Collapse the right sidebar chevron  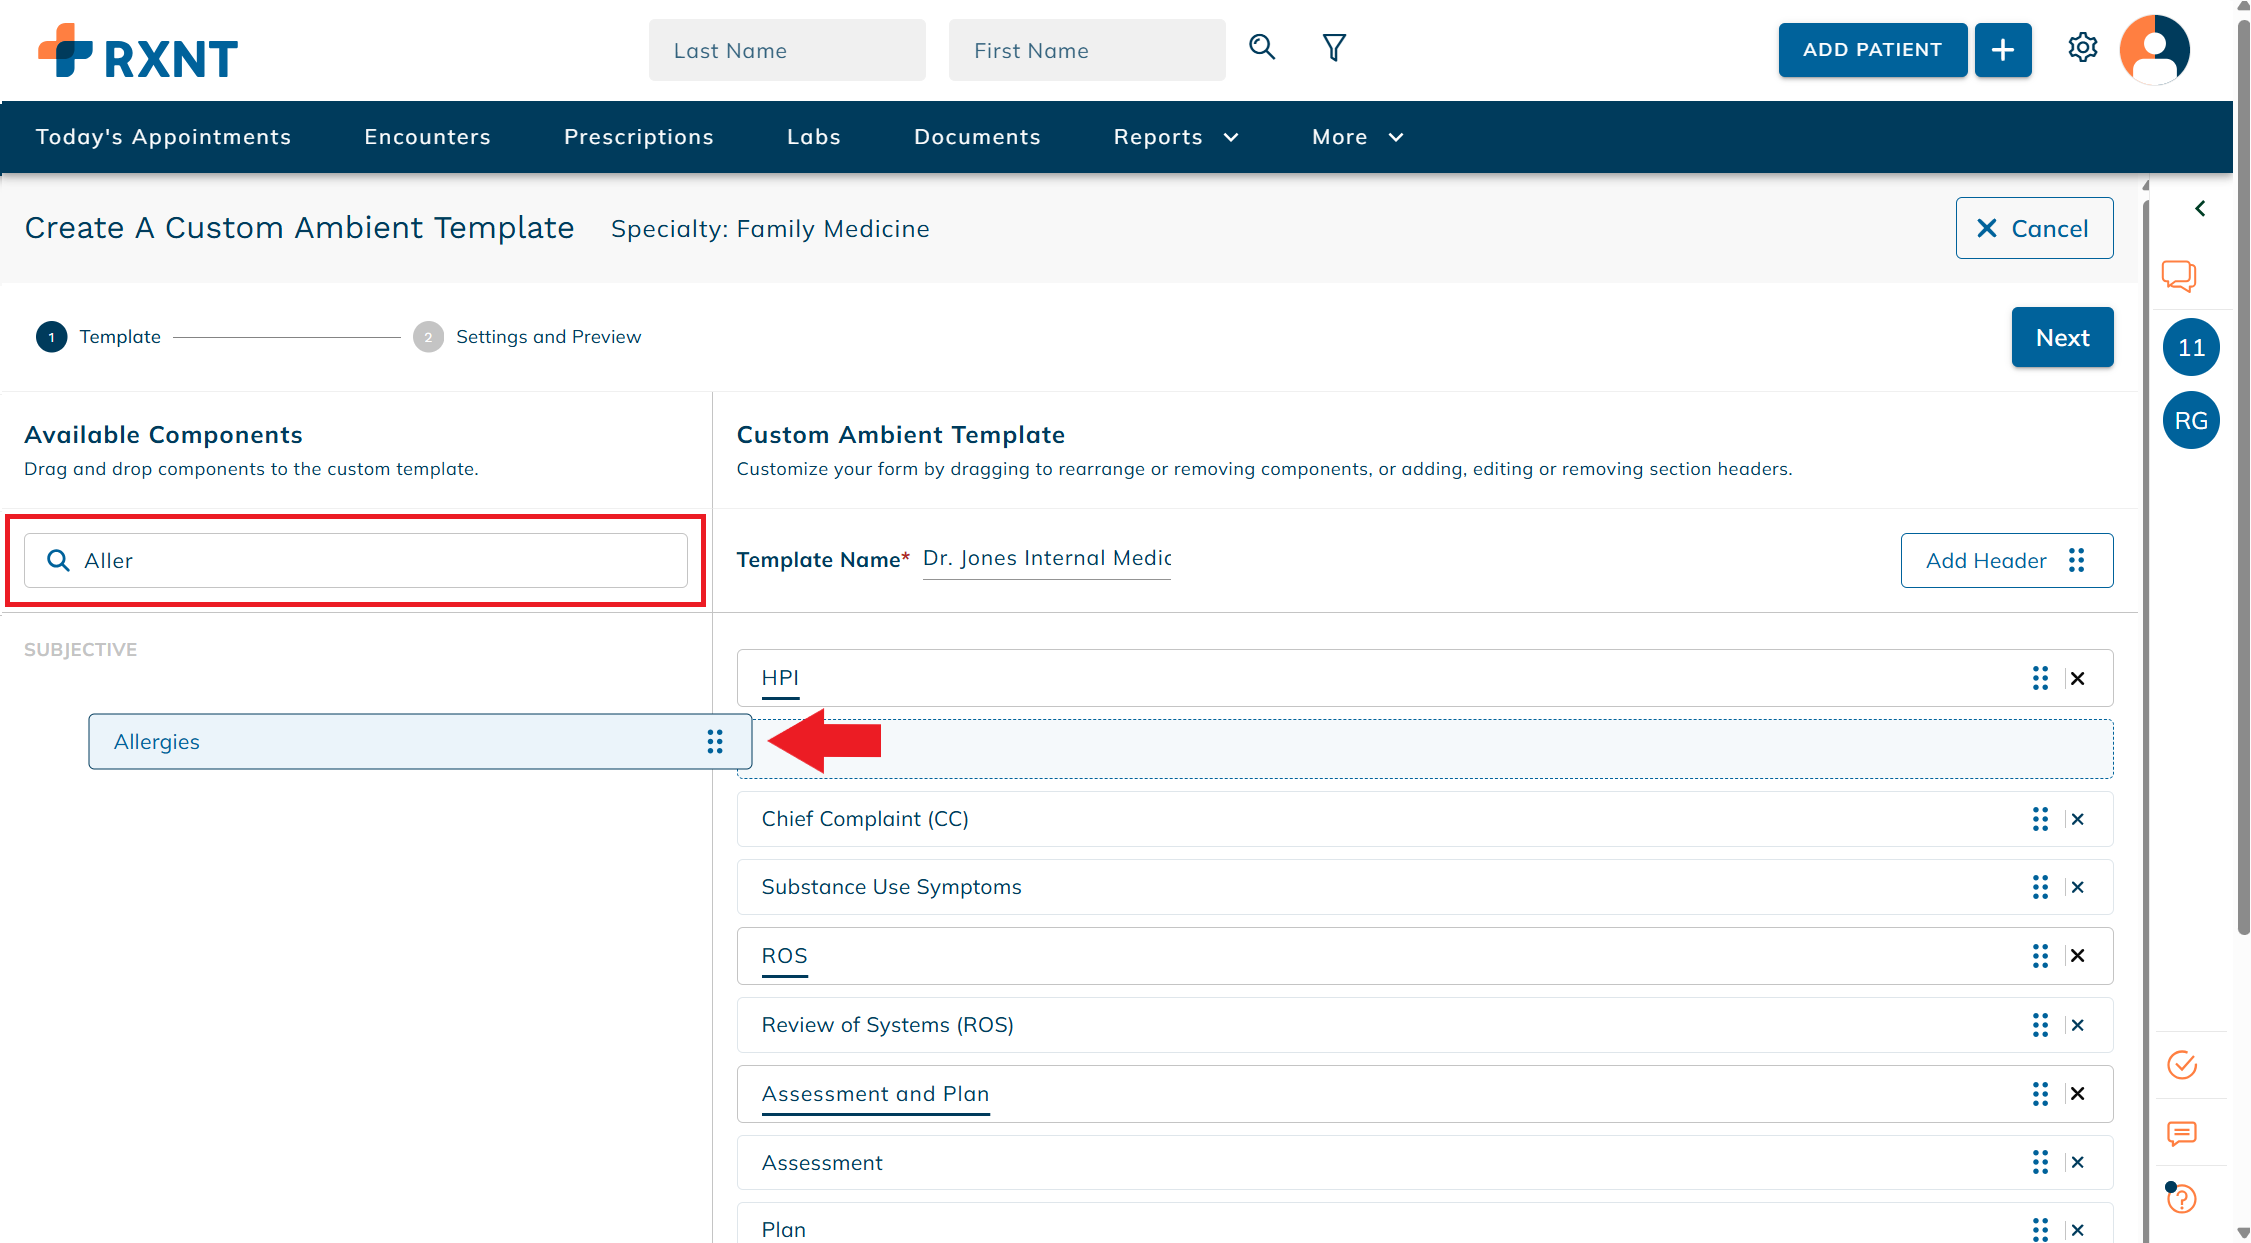[x=2200, y=208]
